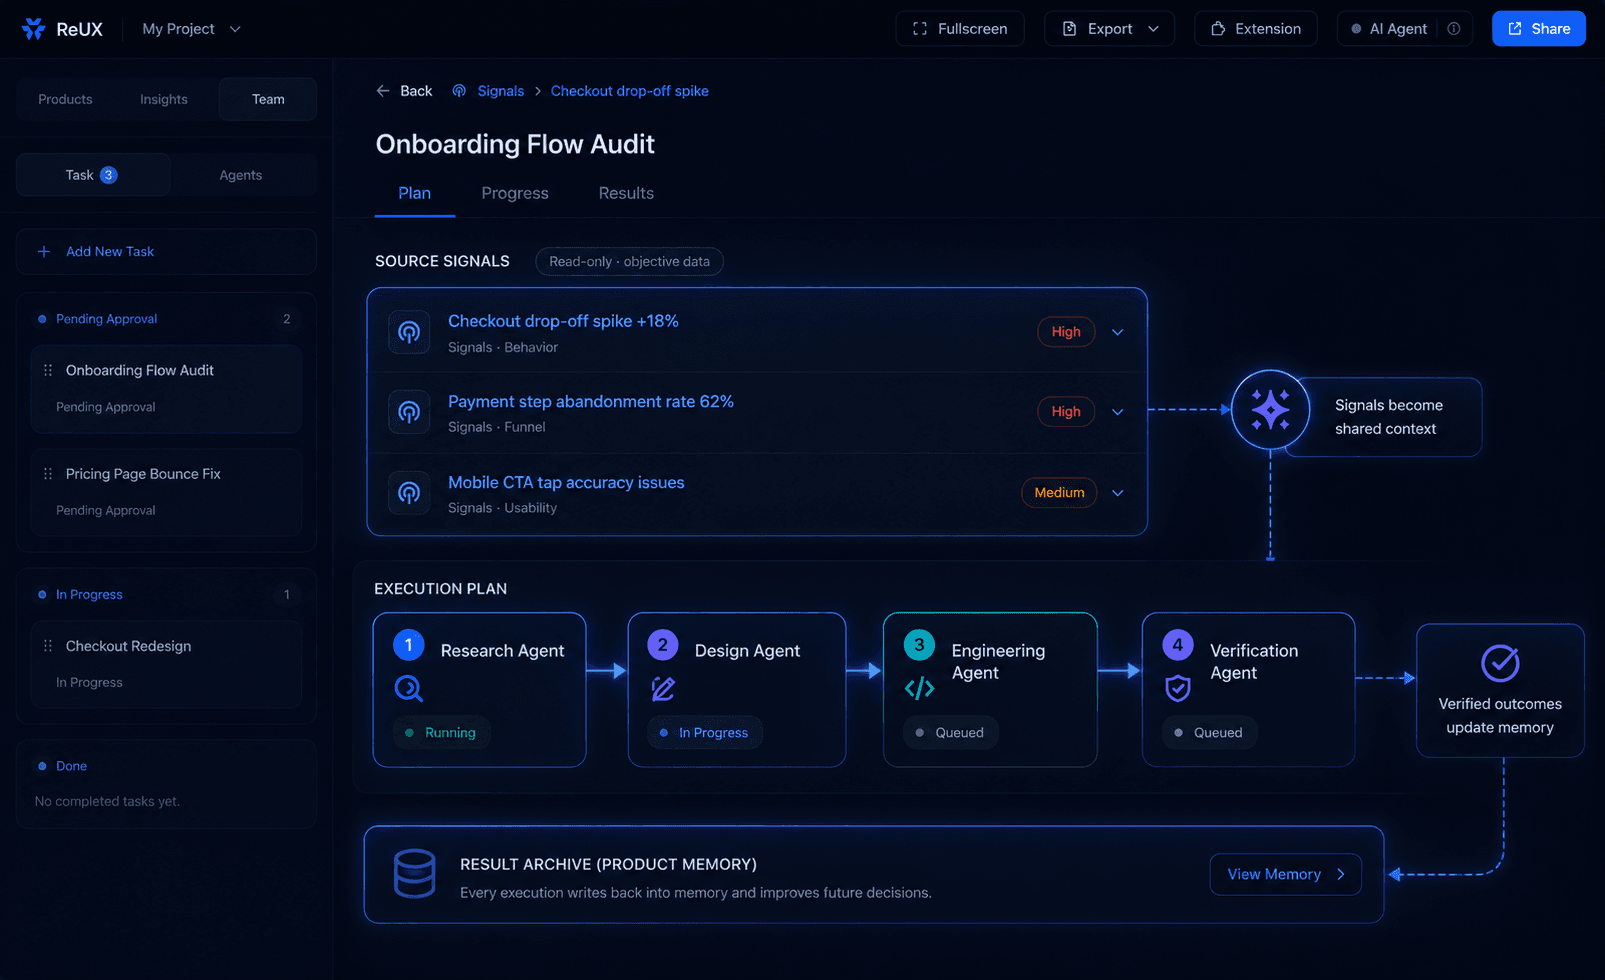Click Engineering Agent Queued status chip
Image resolution: width=1605 pixels, height=980 pixels.
(950, 733)
